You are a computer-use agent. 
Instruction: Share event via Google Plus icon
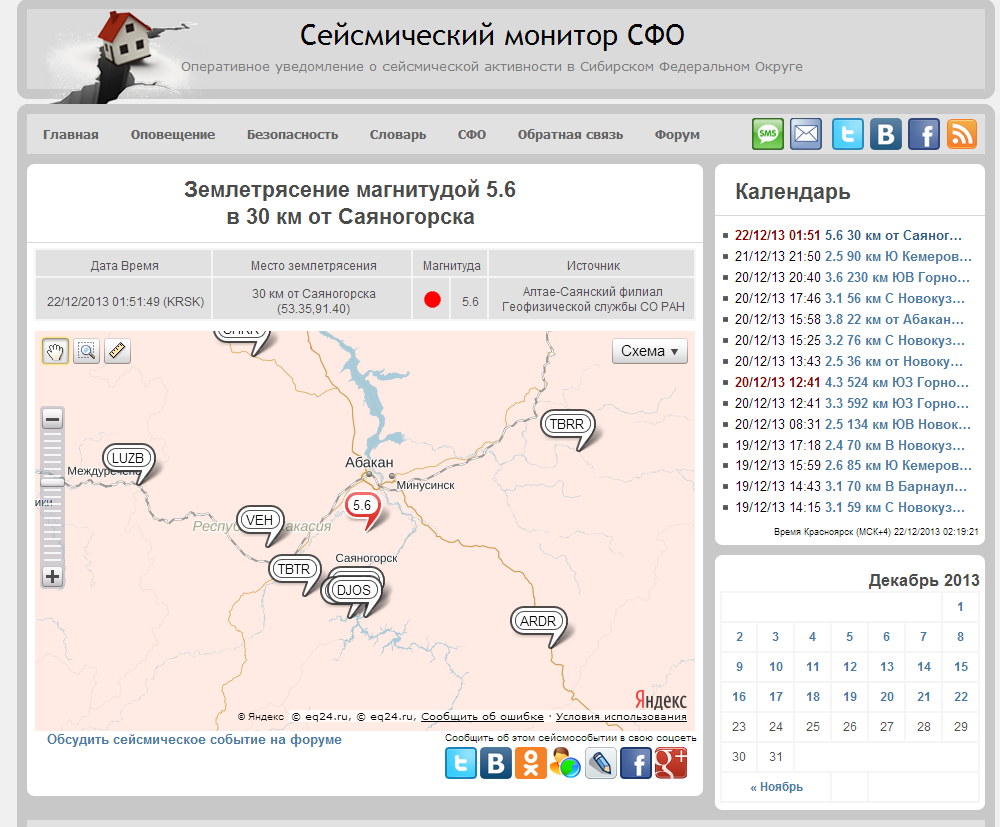tap(671, 763)
